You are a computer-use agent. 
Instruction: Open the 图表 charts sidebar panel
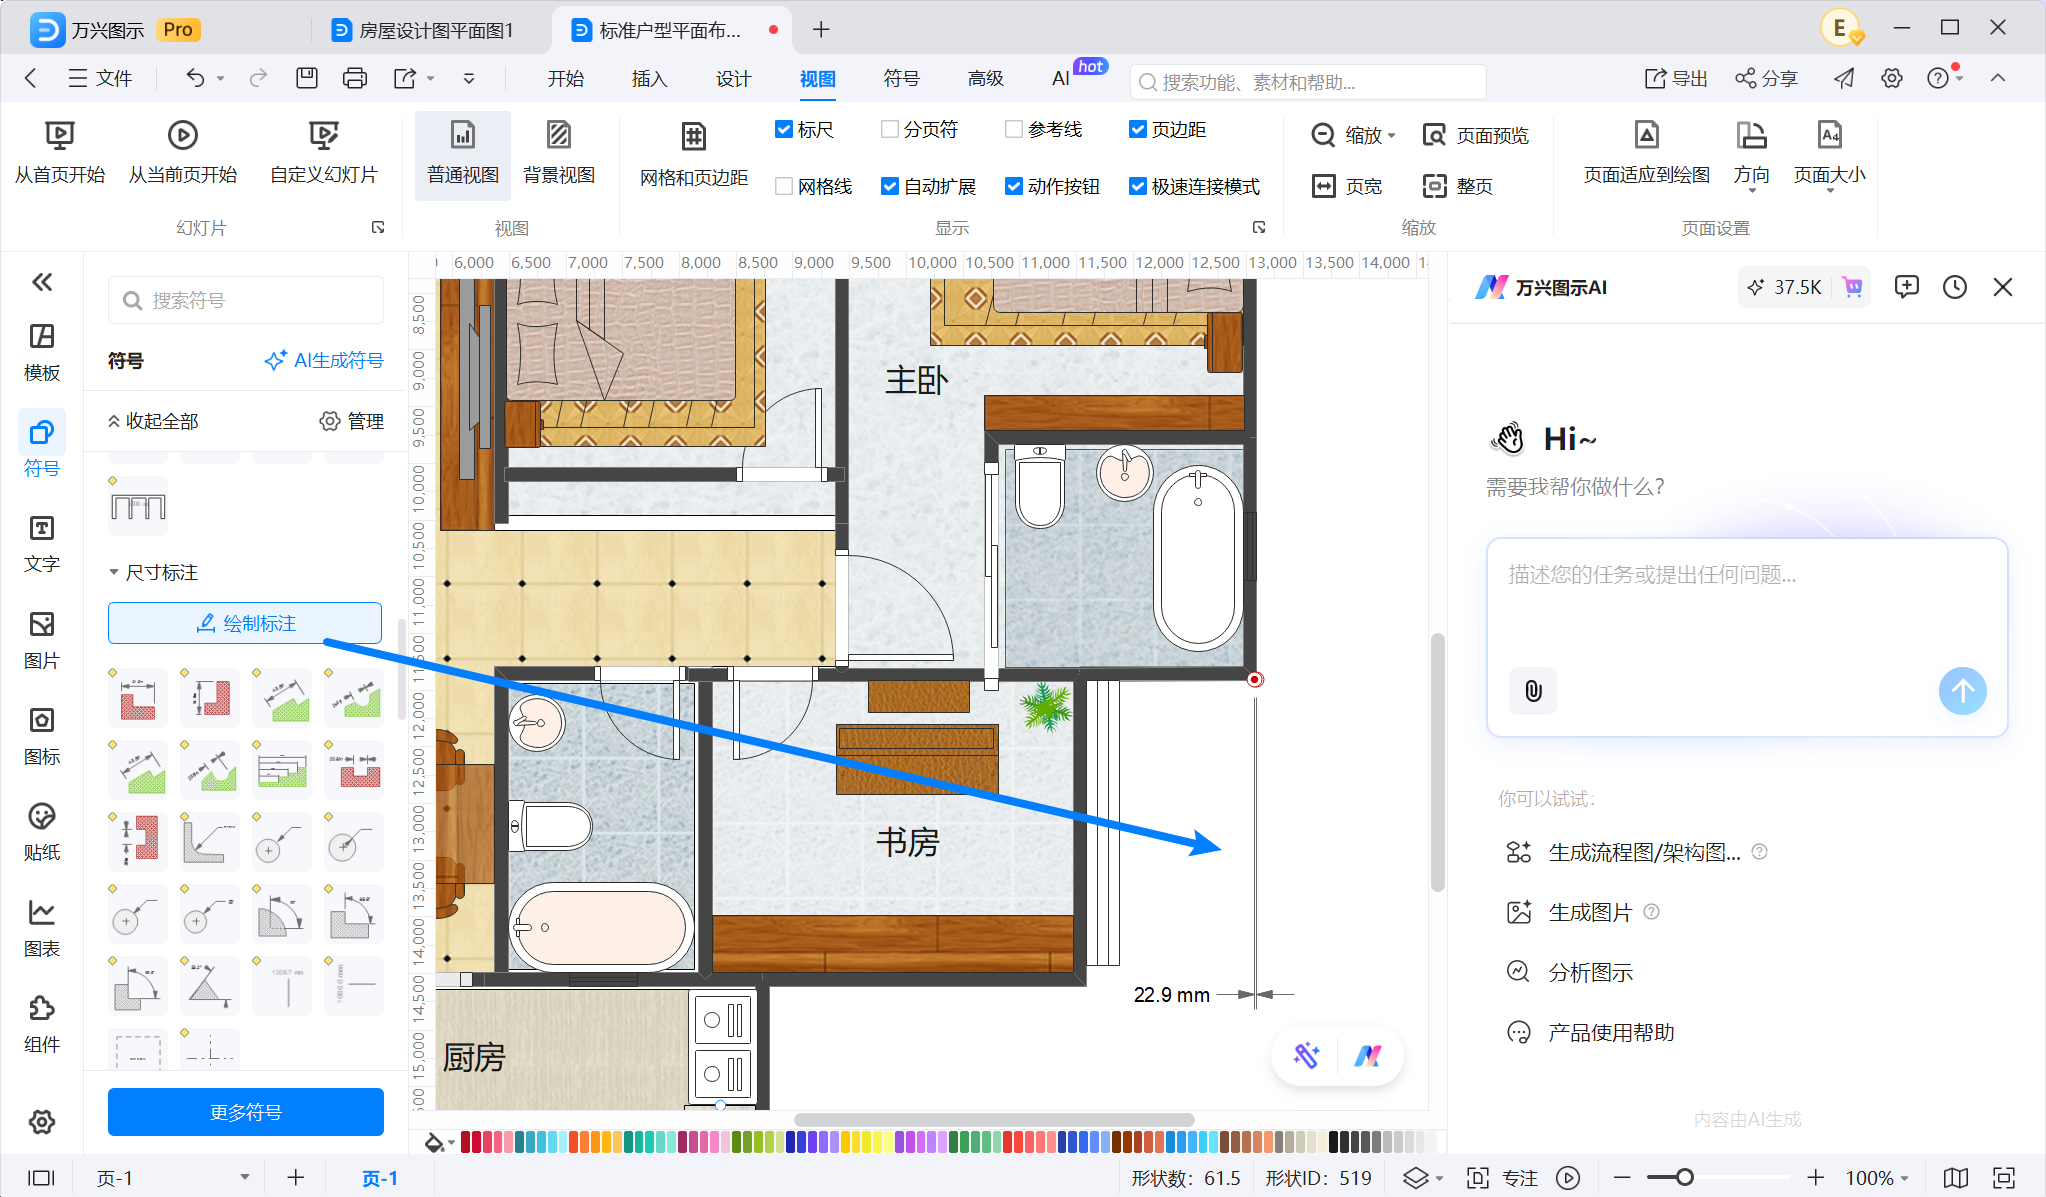click(41, 928)
